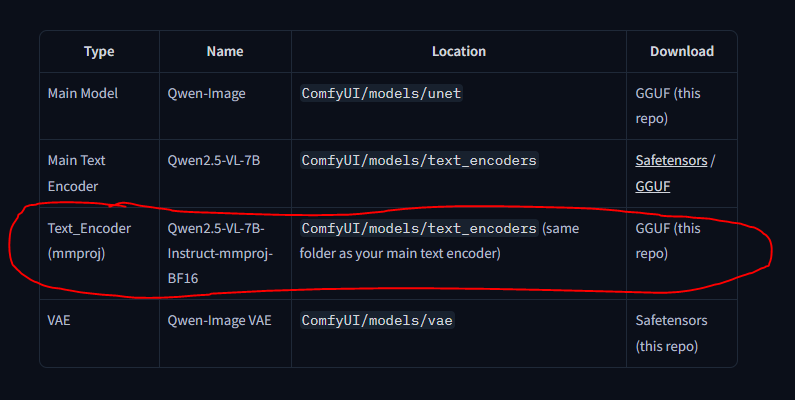The image size is (795, 400).
Task: Click text_encoders path in Main Text Encoder row
Action: pyautogui.click(x=419, y=160)
